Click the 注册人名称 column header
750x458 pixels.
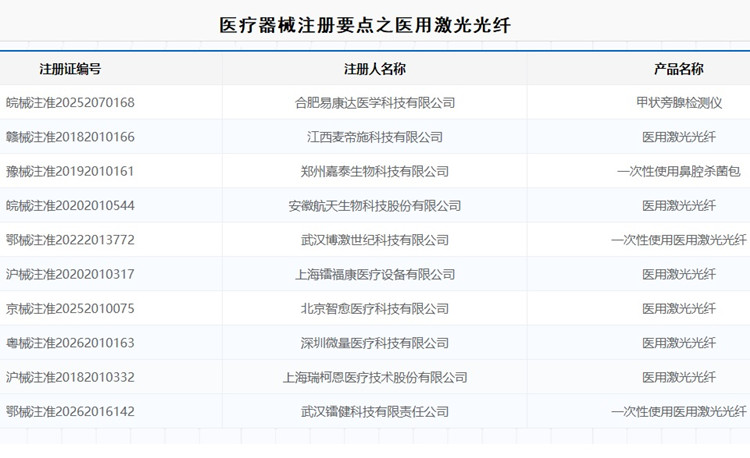[x=375, y=69]
